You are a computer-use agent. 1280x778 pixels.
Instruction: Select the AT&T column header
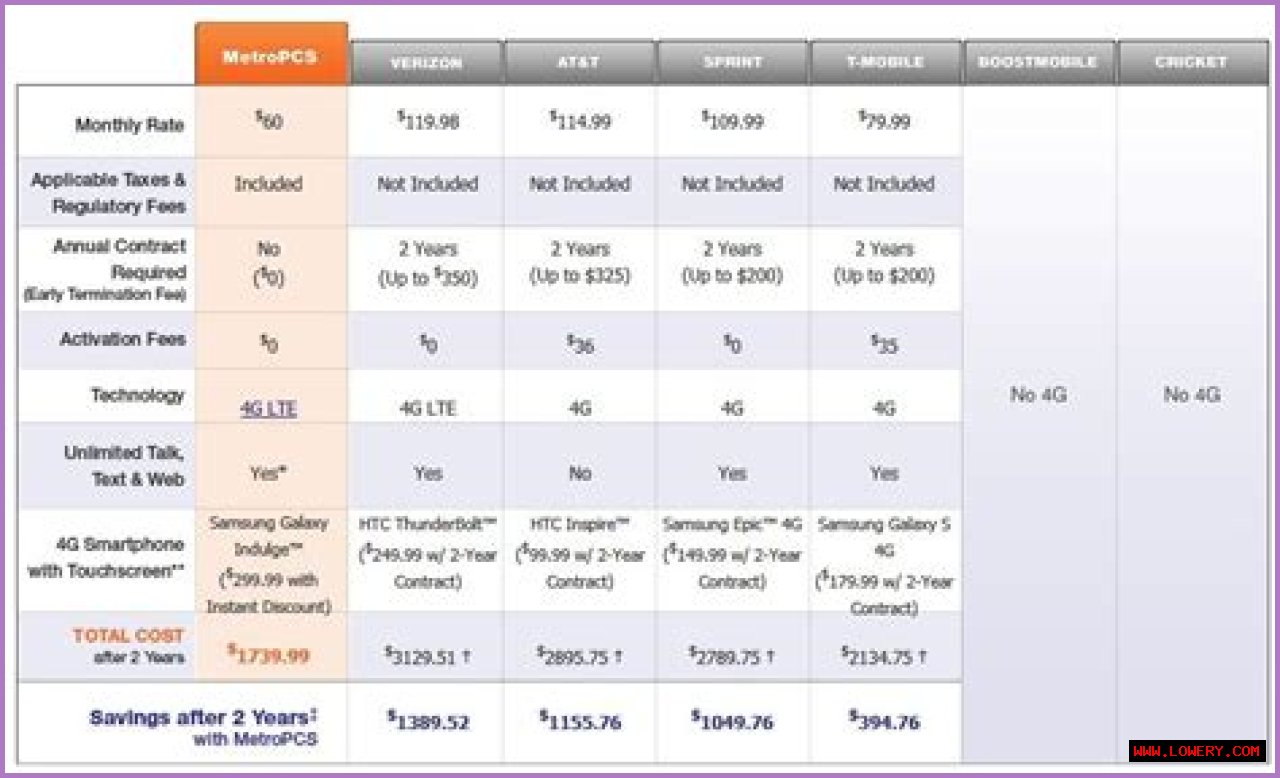click(579, 62)
